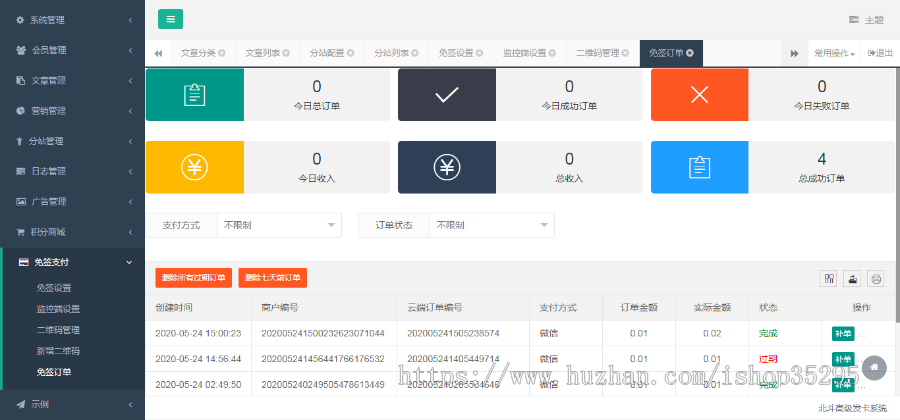
Task: Expand the 积分商城 sidebar menu
Action: [72, 232]
